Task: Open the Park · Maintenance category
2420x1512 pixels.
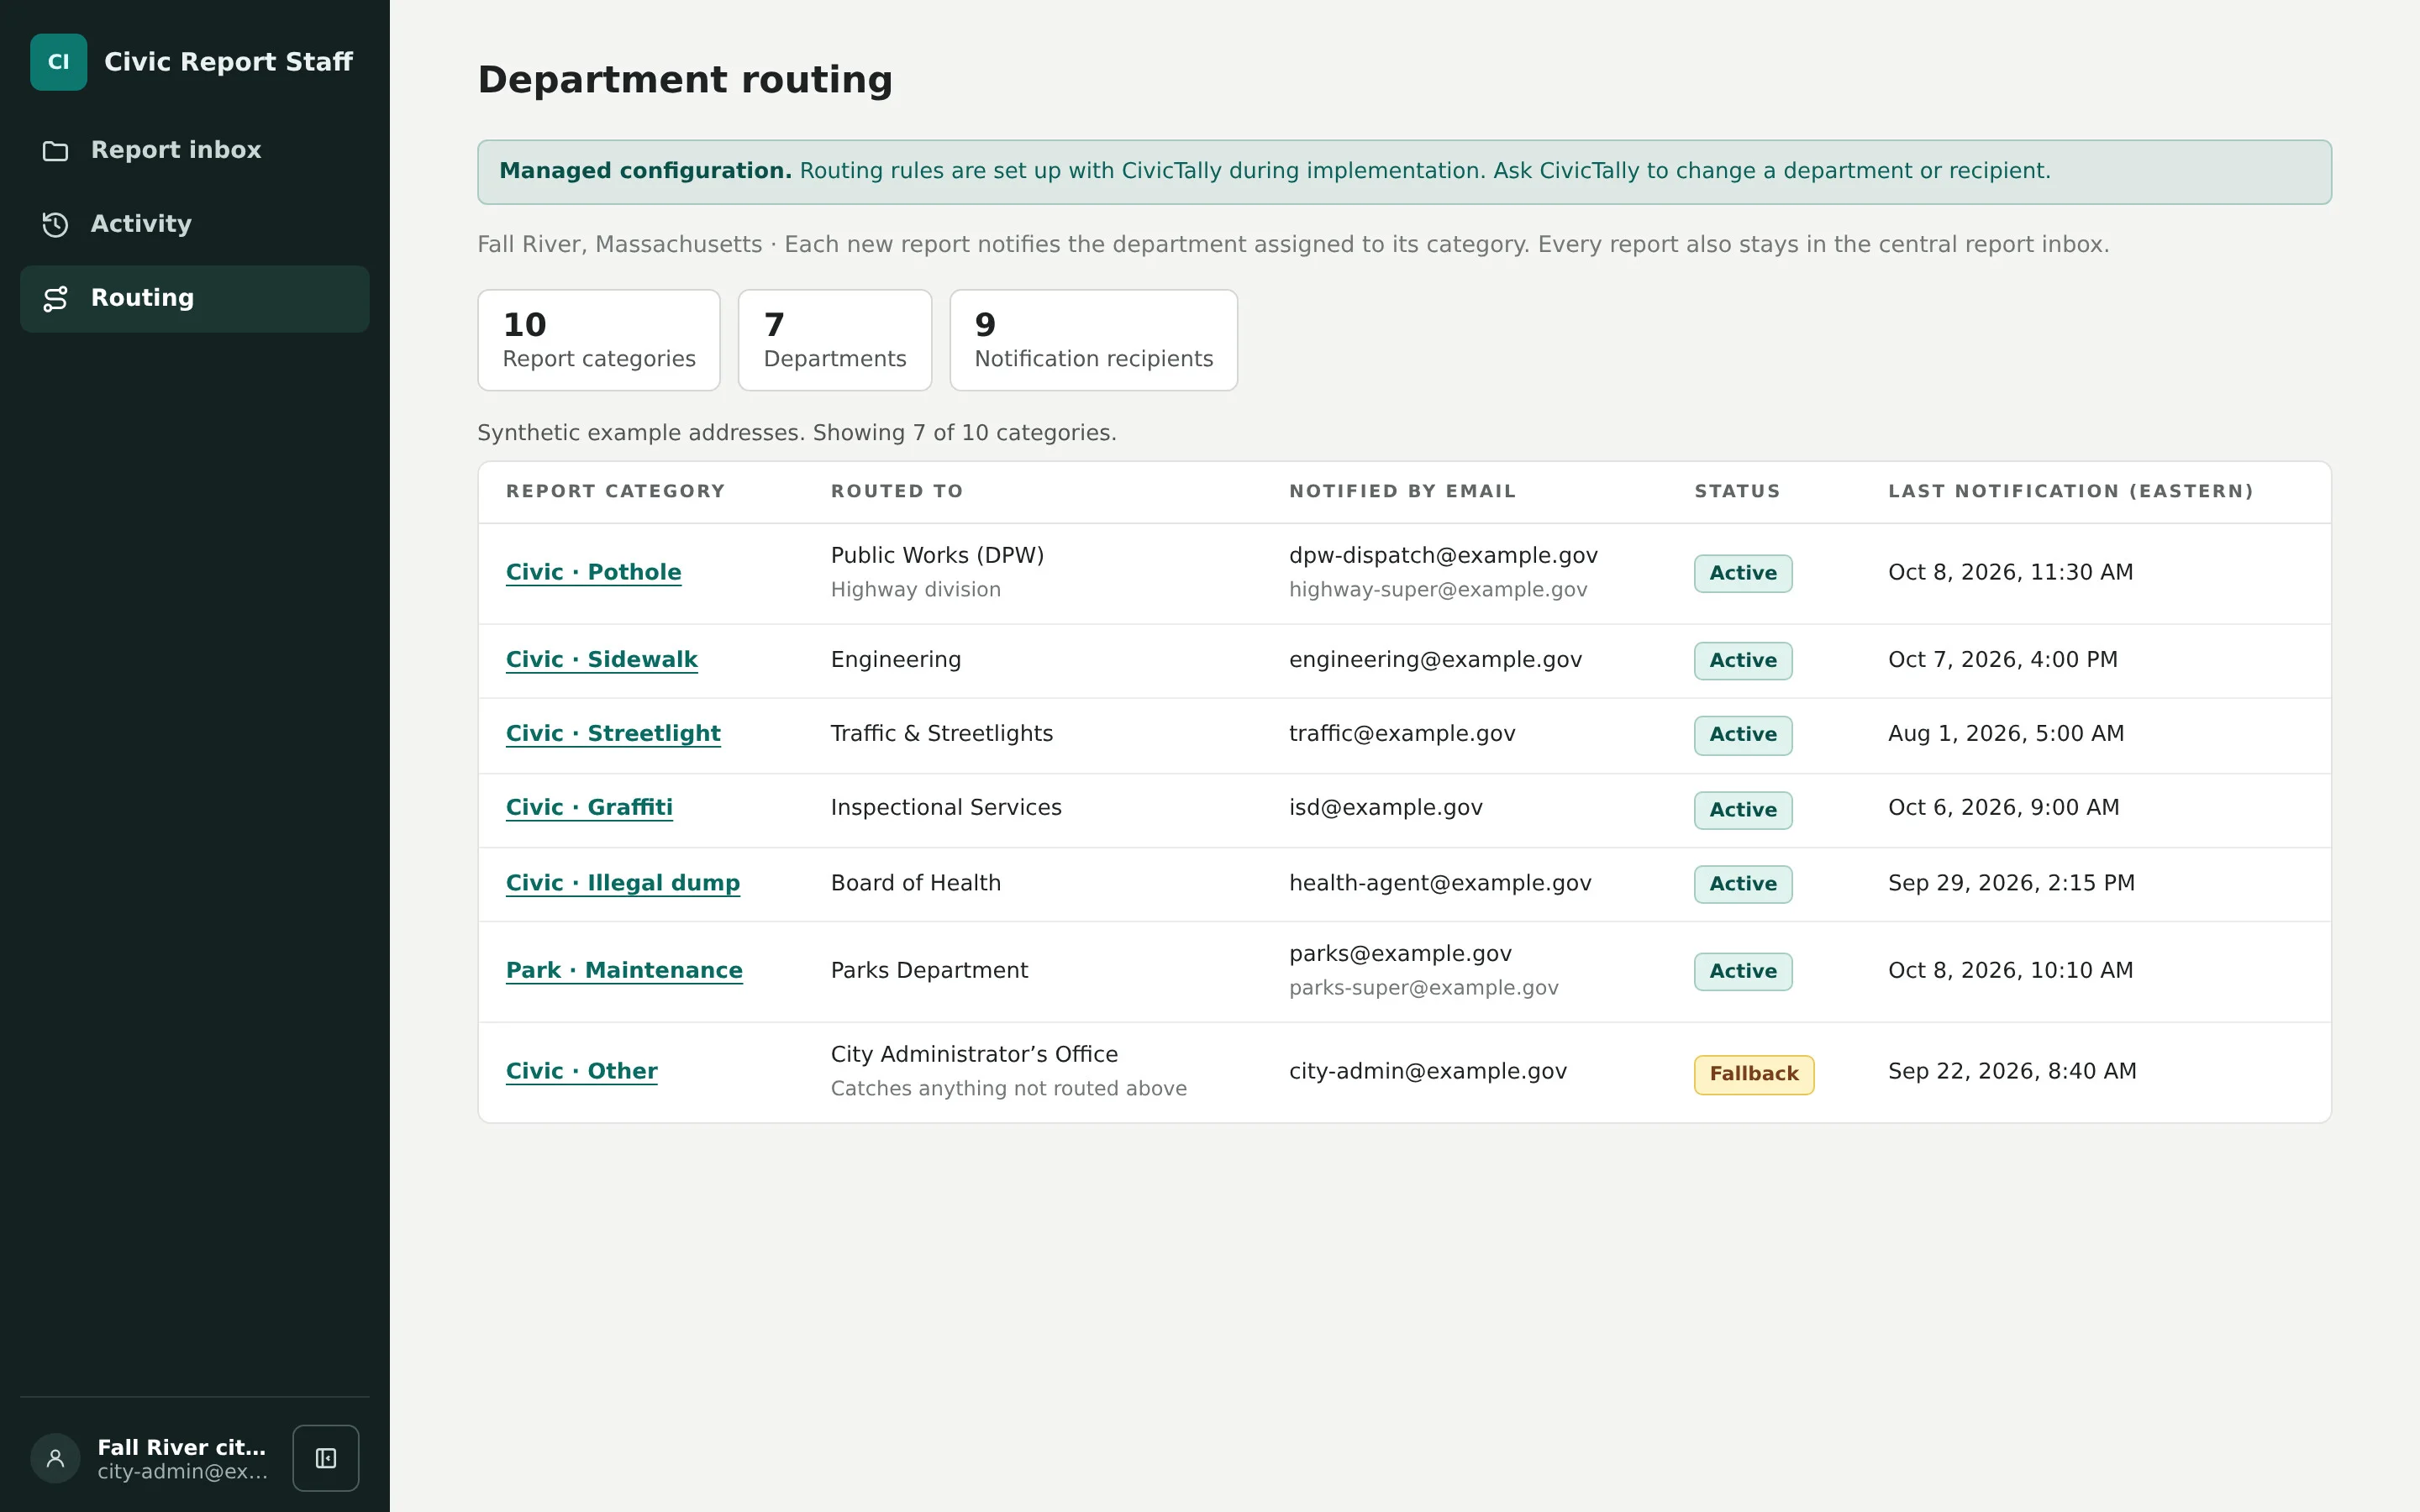Action: [624, 970]
